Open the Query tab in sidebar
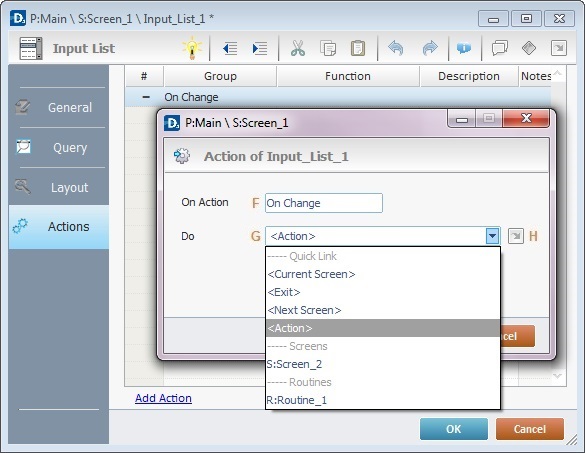The height and width of the screenshot is (453, 585). pos(59,147)
